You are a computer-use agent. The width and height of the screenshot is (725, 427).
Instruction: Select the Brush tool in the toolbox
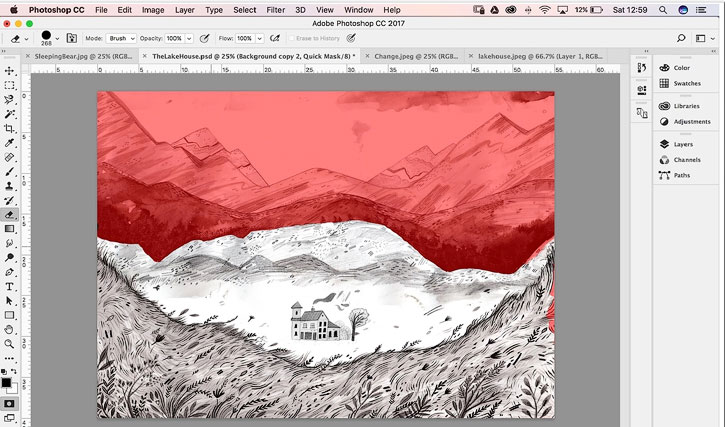pos(9,172)
